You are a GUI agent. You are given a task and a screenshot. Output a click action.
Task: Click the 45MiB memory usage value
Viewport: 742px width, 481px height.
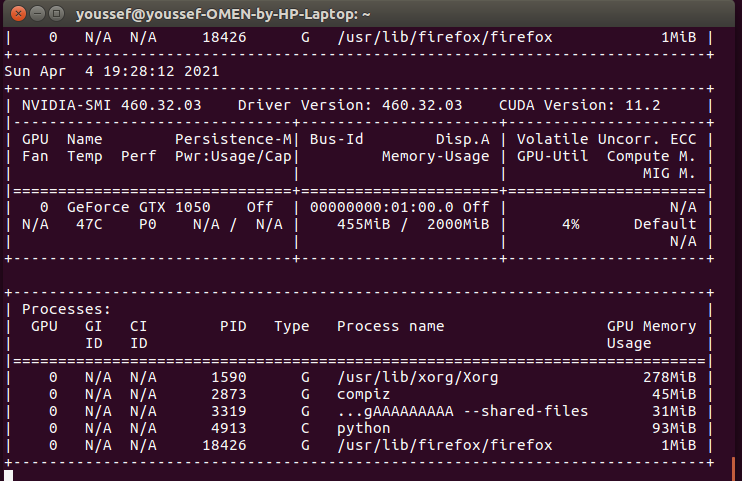coord(674,394)
